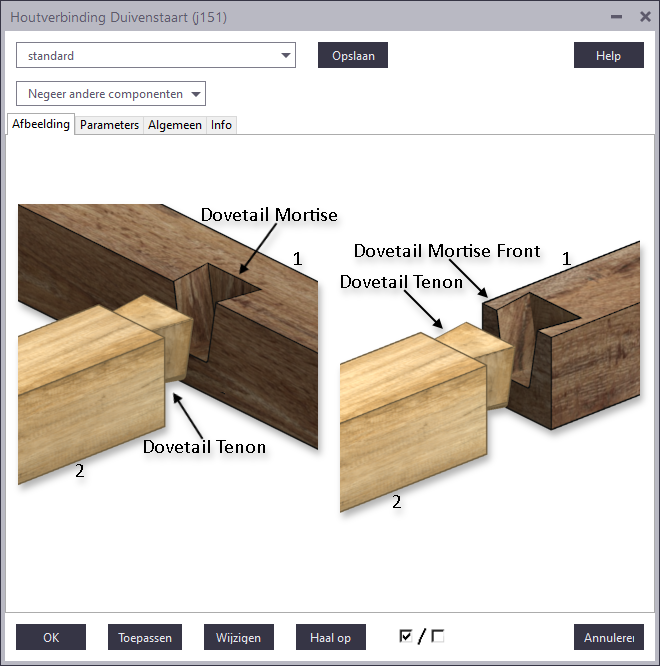Click the checked checkbox icon left of slash
660x666 pixels.
406,636
